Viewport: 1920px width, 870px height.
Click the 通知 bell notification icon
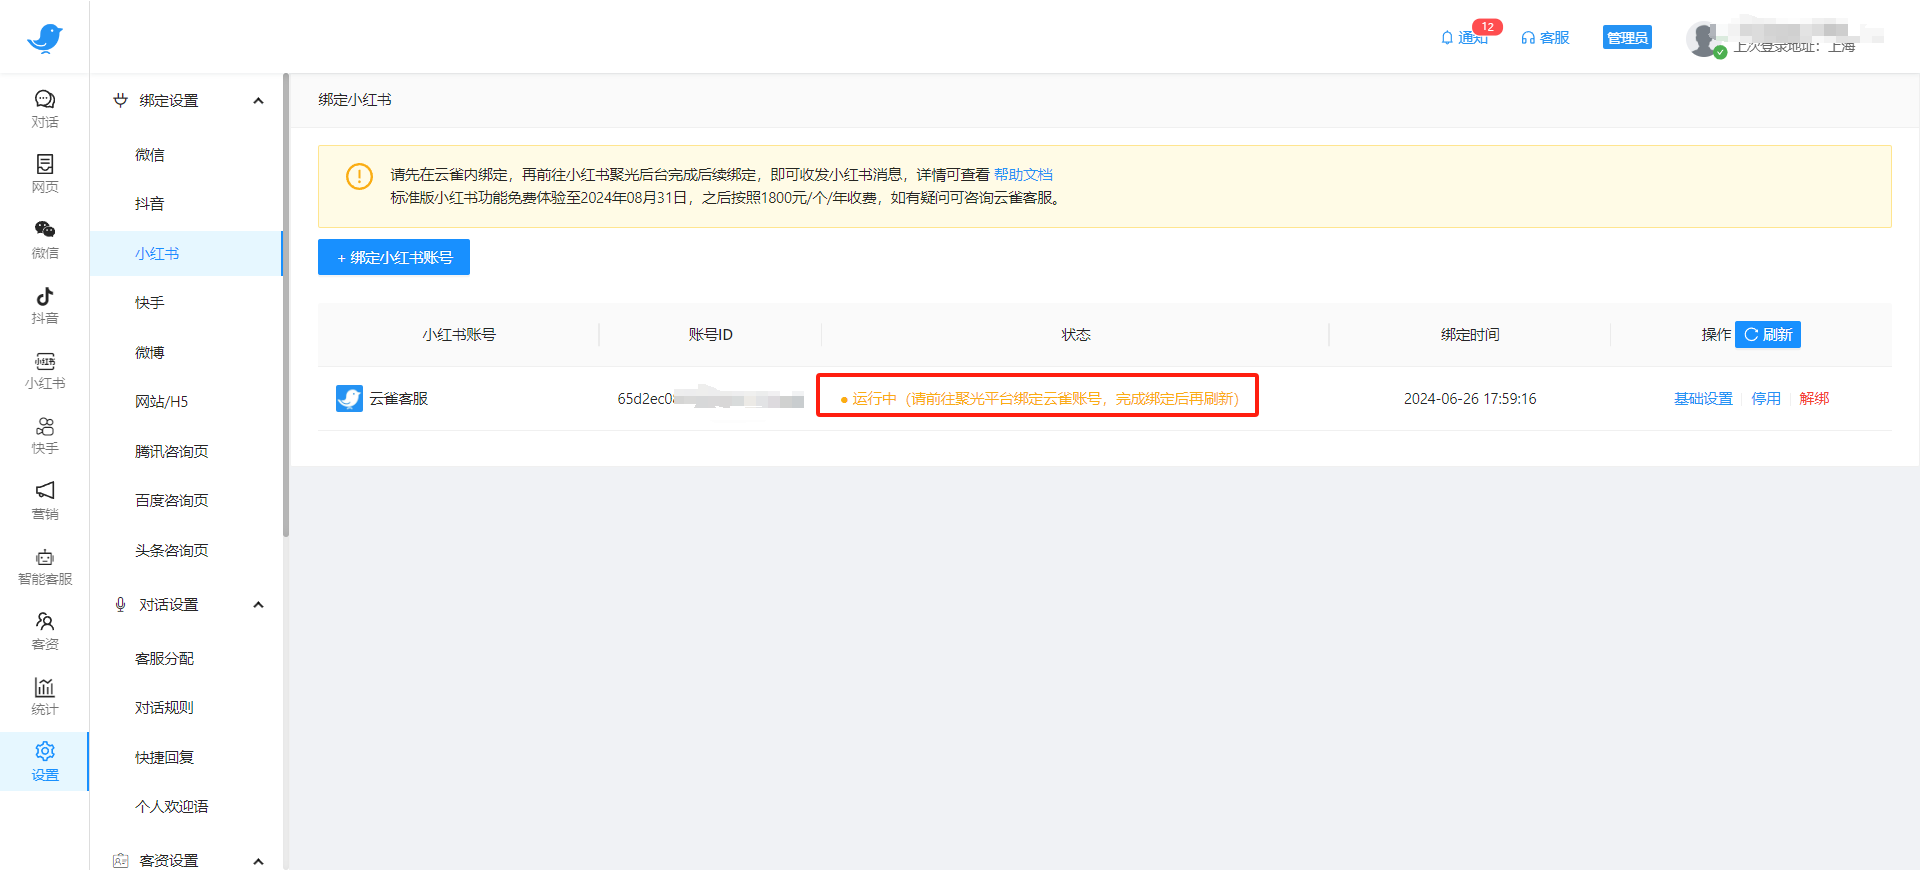click(x=1447, y=38)
